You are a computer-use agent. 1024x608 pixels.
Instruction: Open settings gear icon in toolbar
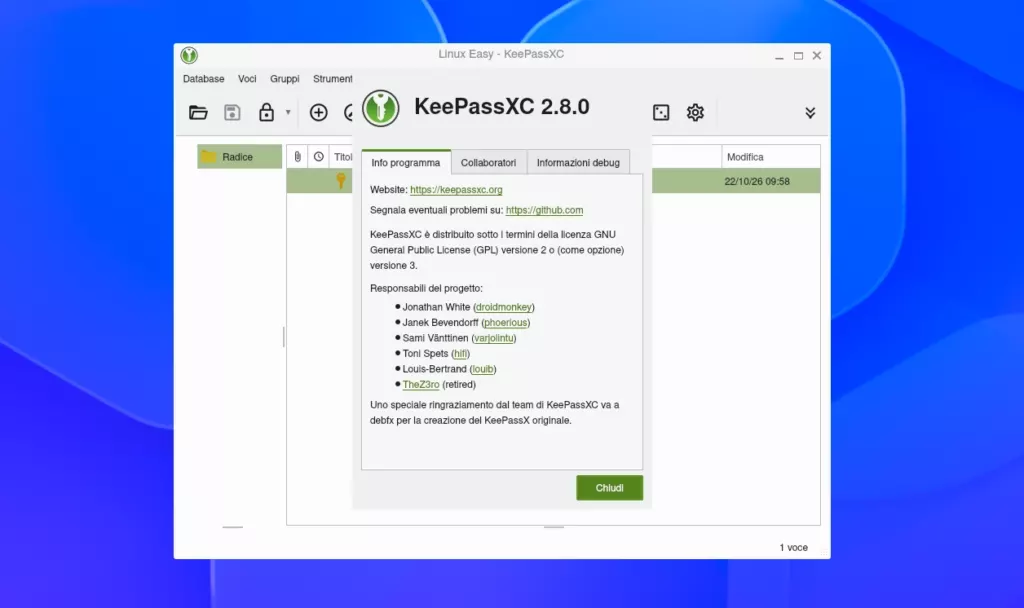pos(695,112)
